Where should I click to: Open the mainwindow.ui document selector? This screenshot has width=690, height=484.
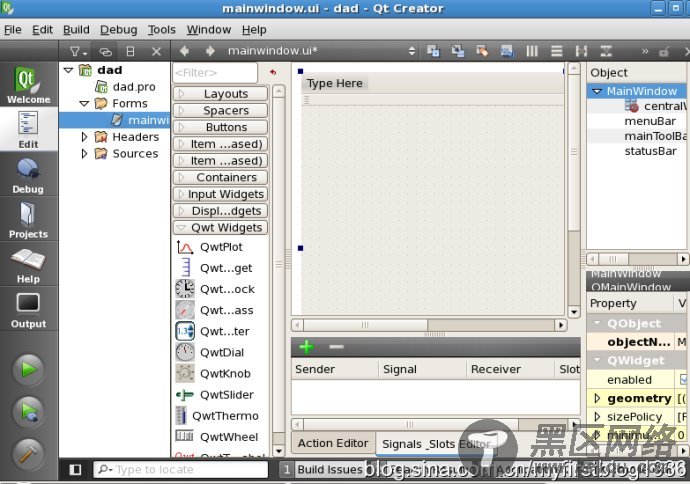[321, 51]
